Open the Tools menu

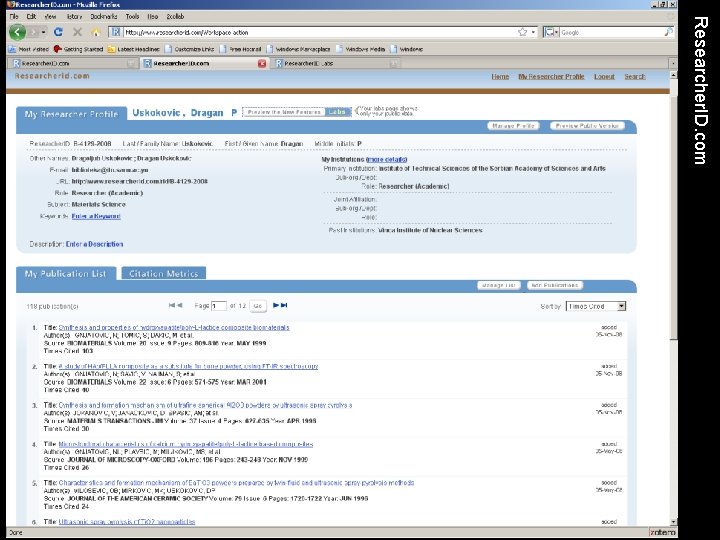(132, 17)
